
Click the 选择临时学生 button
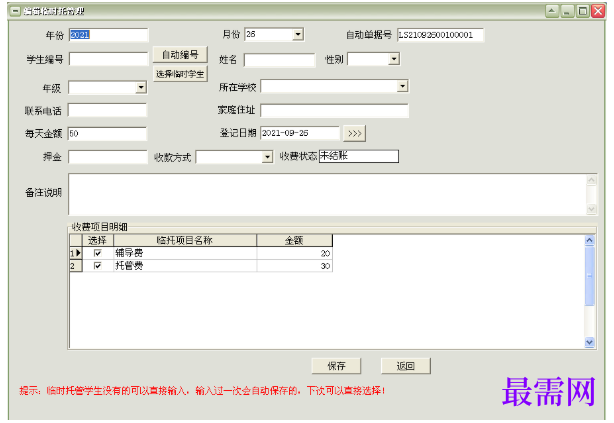pyautogui.click(x=180, y=74)
